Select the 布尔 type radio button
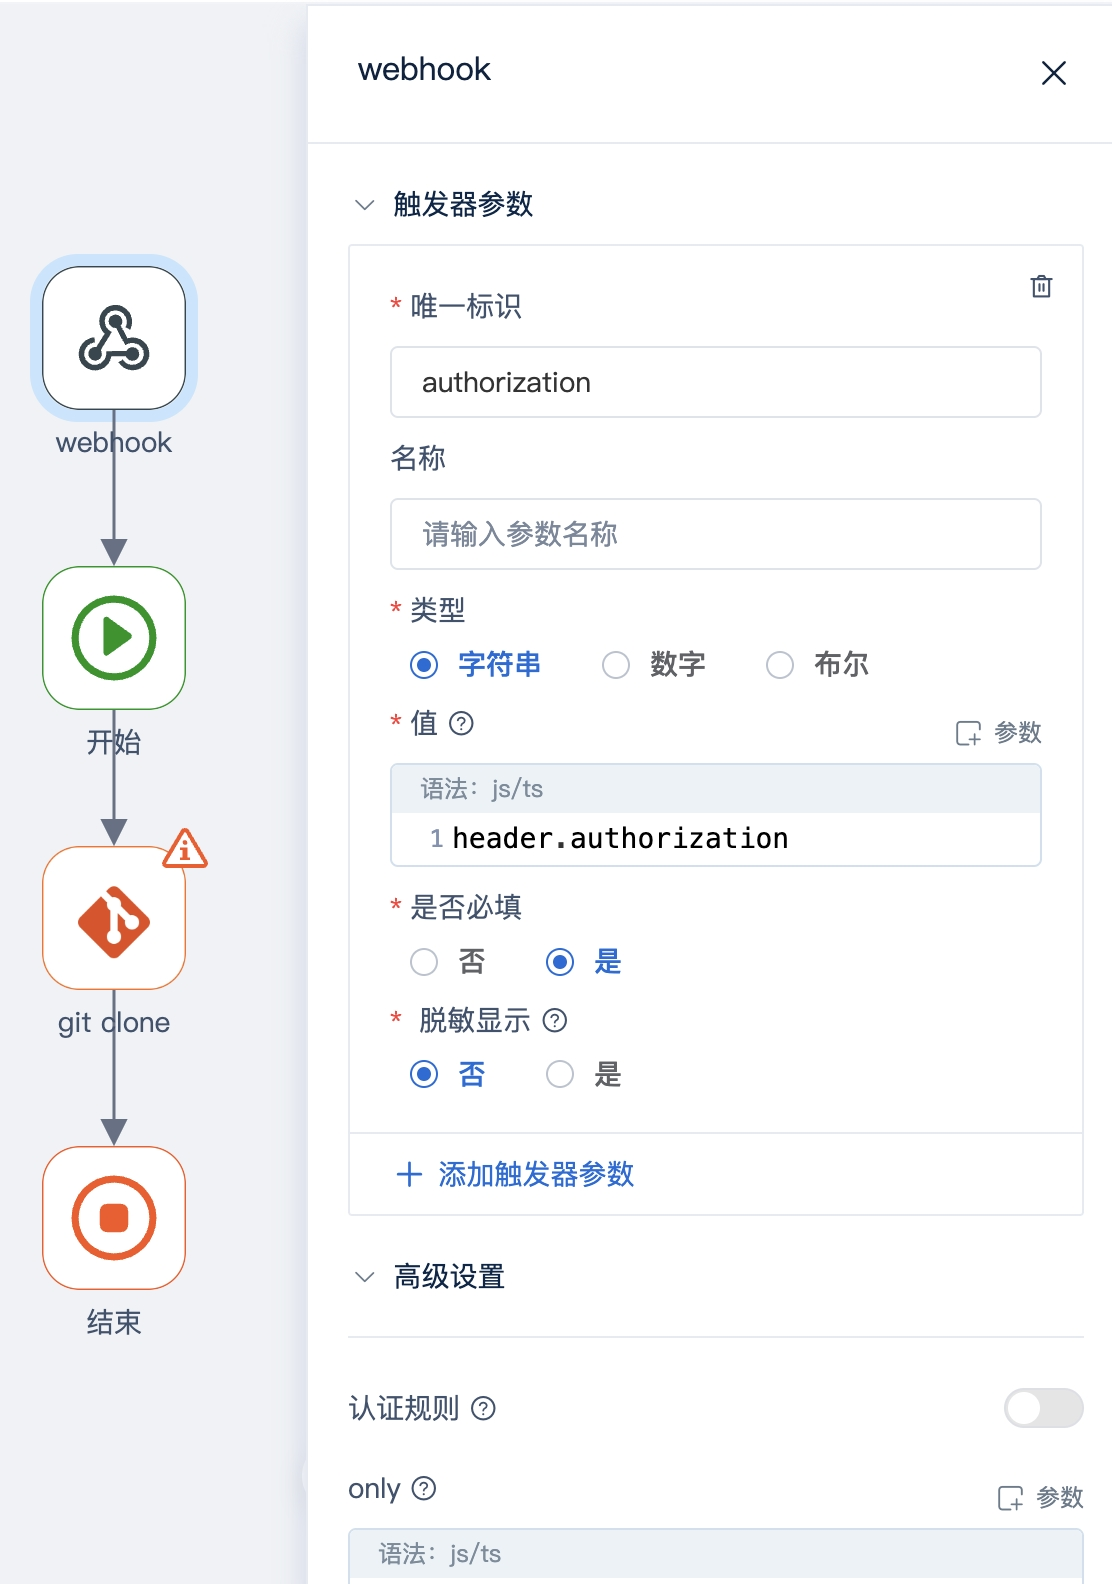This screenshot has height=1584, width=1112. click(x=780, y=665)
